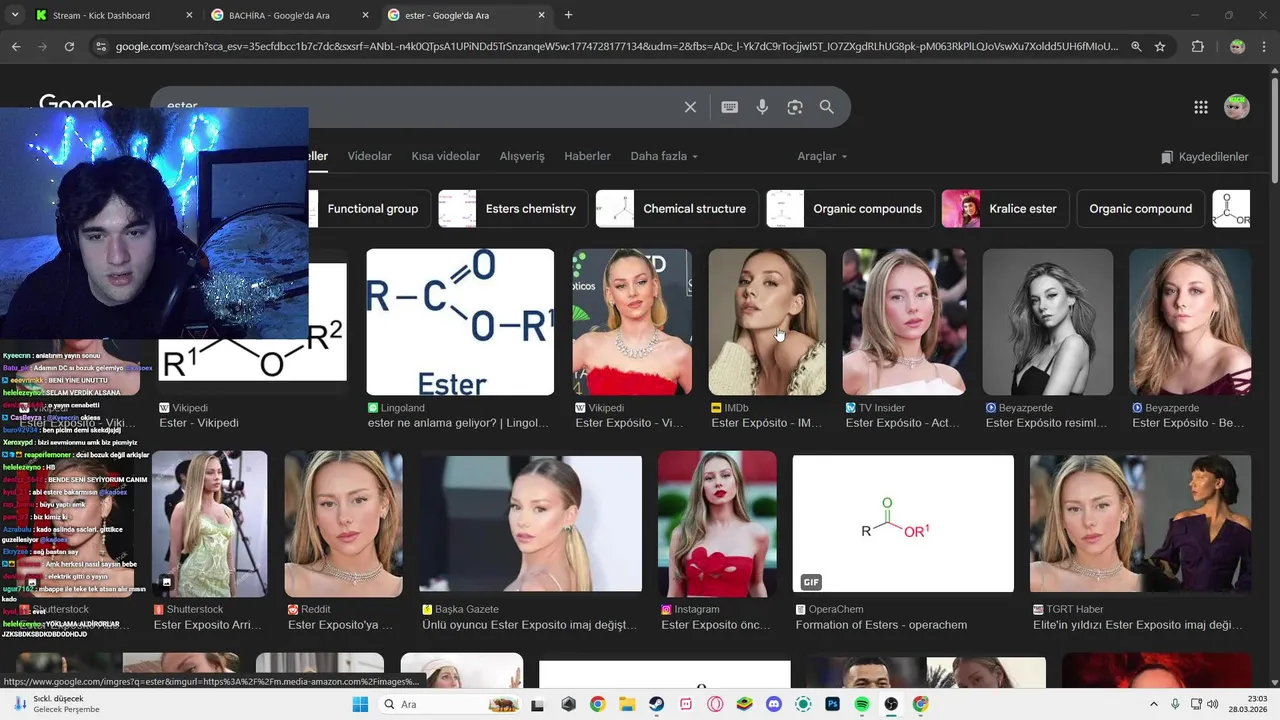Switch to the Stream - Kick Dashboard tab
This screenshot has width=1280, height=720.
[x=113, y=15]
